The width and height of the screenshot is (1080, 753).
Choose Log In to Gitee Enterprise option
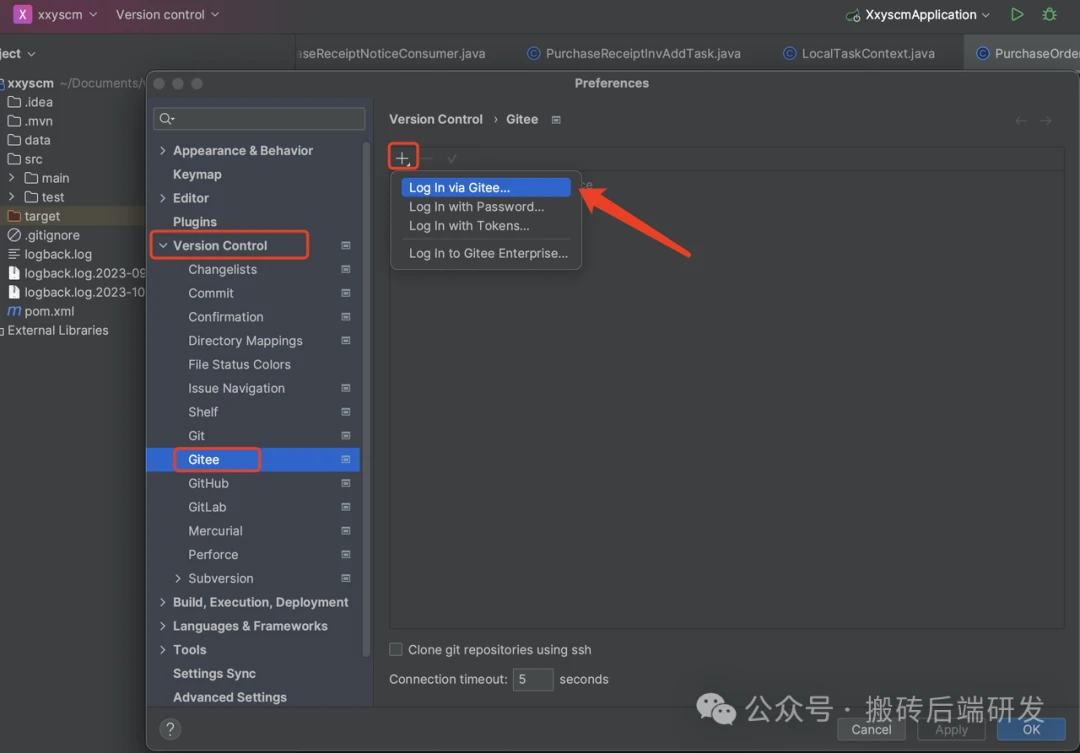pyautogui.click(x=486, y=253)
